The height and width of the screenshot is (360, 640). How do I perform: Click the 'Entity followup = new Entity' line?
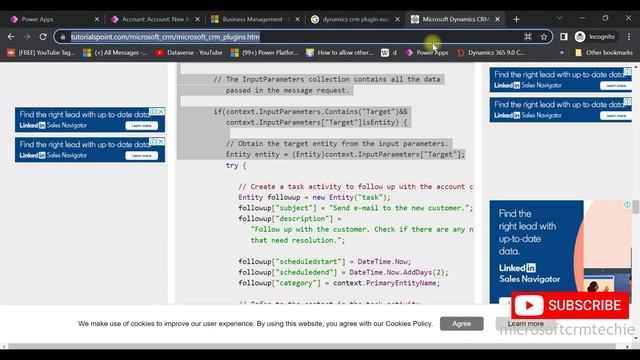tap(314, 197)
